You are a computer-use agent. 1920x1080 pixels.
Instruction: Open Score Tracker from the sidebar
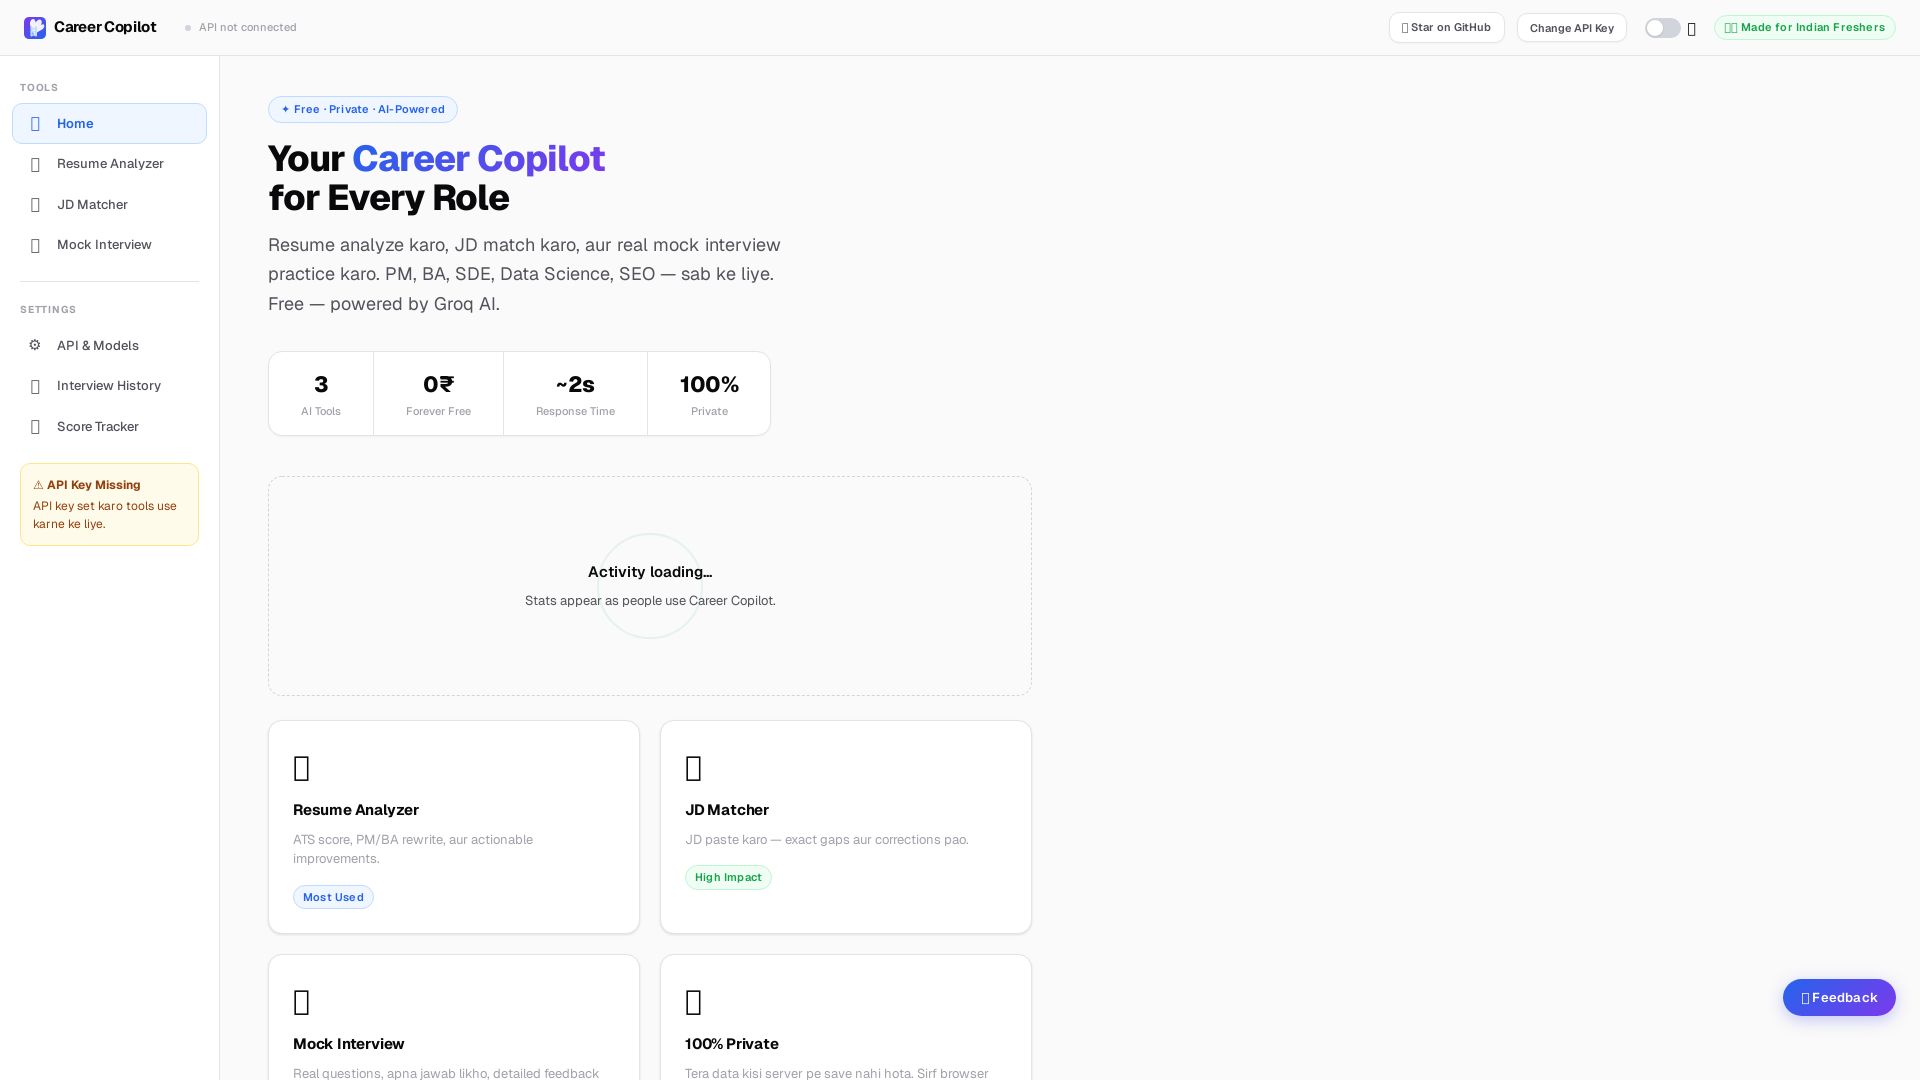click(x=97, y=427)
